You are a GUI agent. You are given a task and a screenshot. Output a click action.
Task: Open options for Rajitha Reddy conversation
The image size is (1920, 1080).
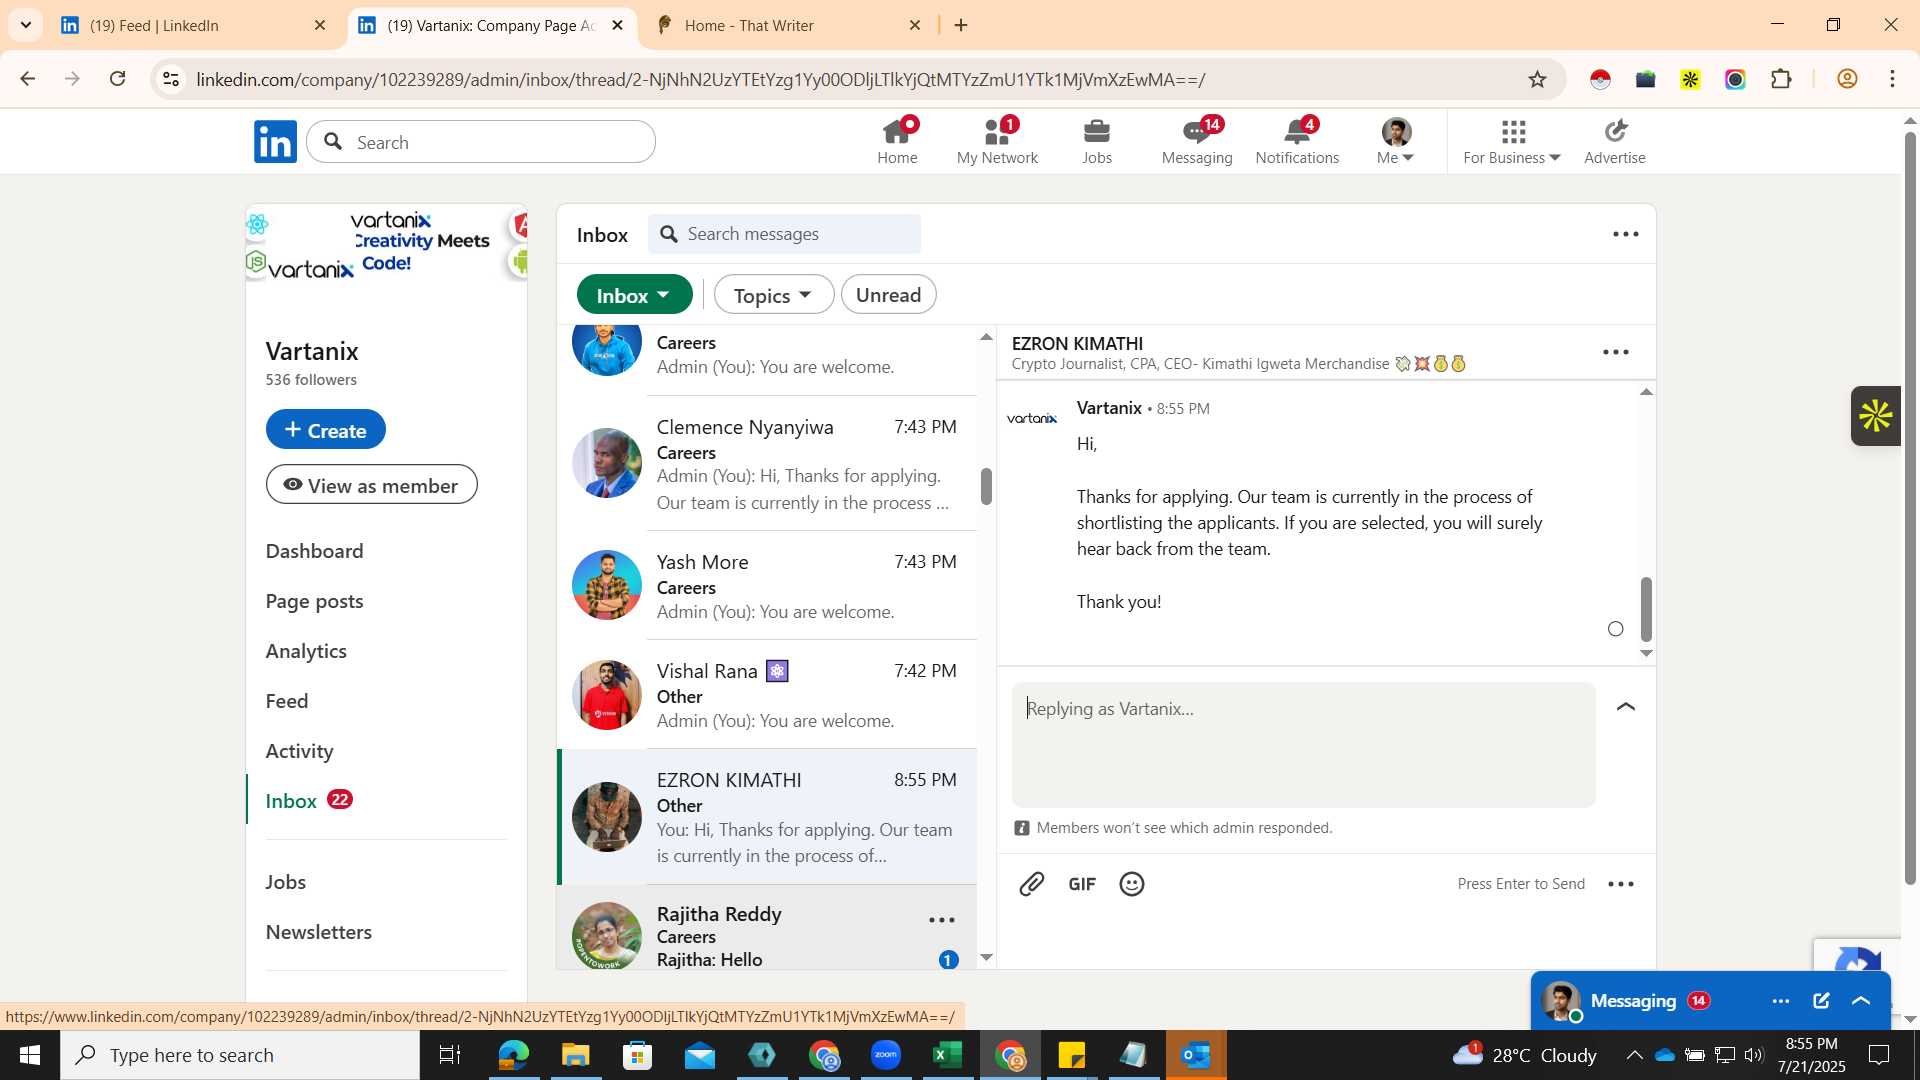[x=942, y=920]
